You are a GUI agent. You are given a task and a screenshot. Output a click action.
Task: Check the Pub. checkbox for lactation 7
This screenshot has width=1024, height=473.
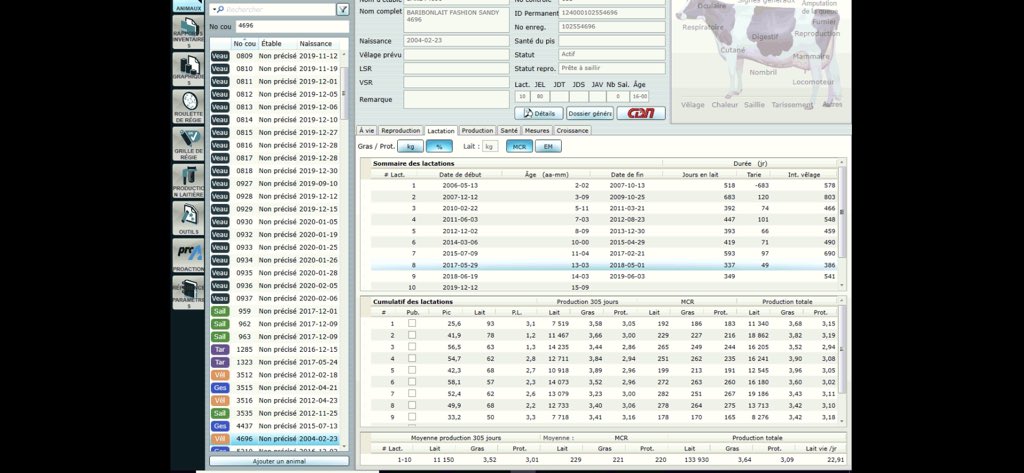pyautogui.click(x=412, y=394)
